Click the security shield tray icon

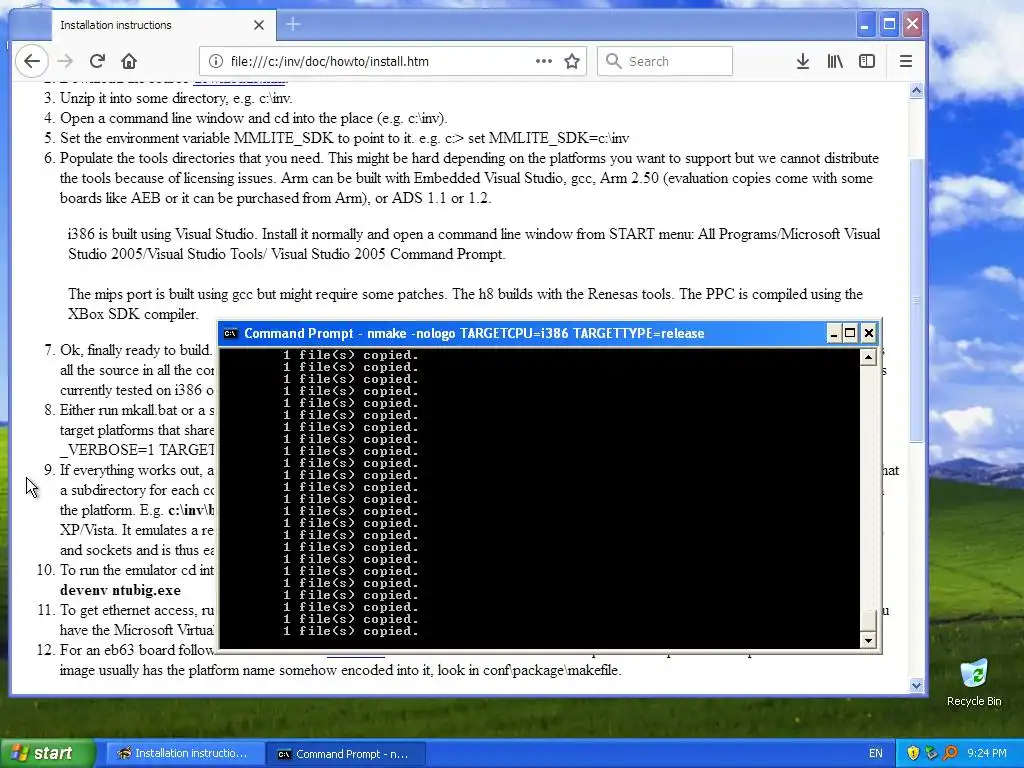point(912,754)
